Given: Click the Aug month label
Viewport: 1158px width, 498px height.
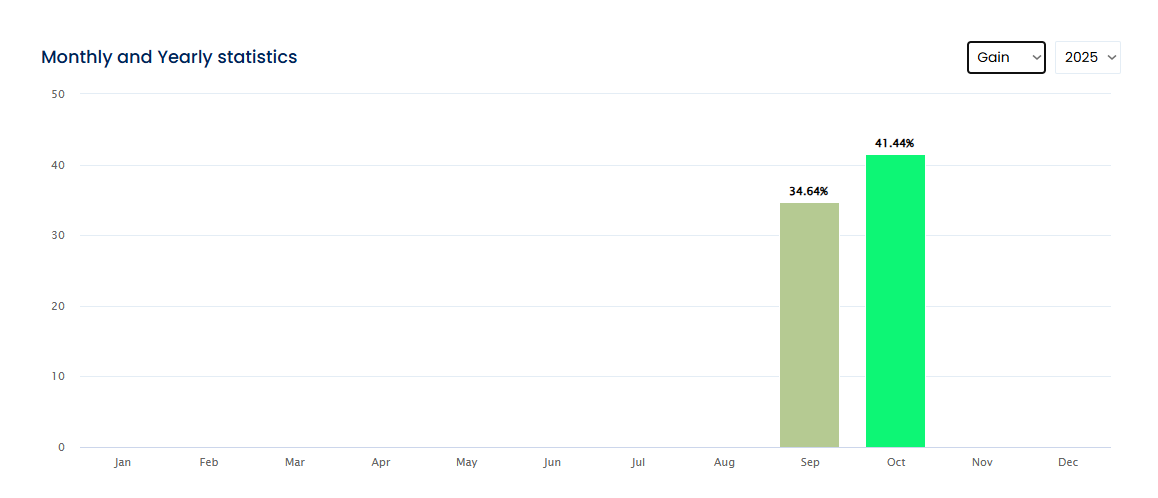Looking at the screenshot, I should 724,463.
